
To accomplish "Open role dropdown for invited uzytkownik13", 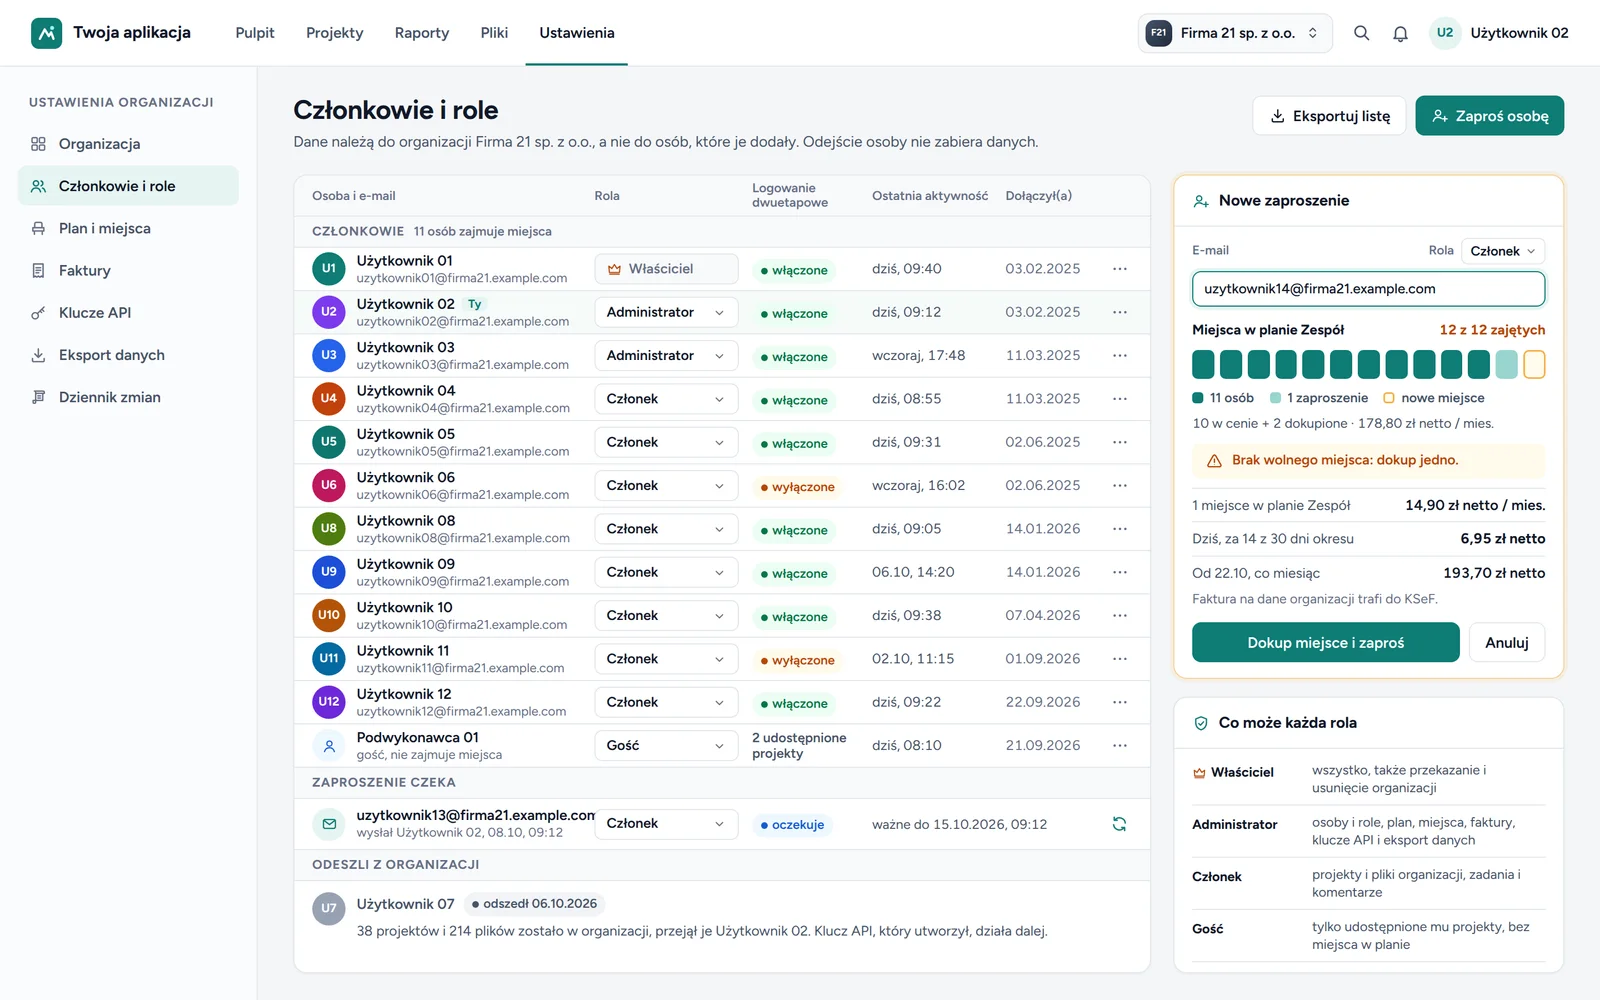I will pyautogui.click(x=666, y=824).
